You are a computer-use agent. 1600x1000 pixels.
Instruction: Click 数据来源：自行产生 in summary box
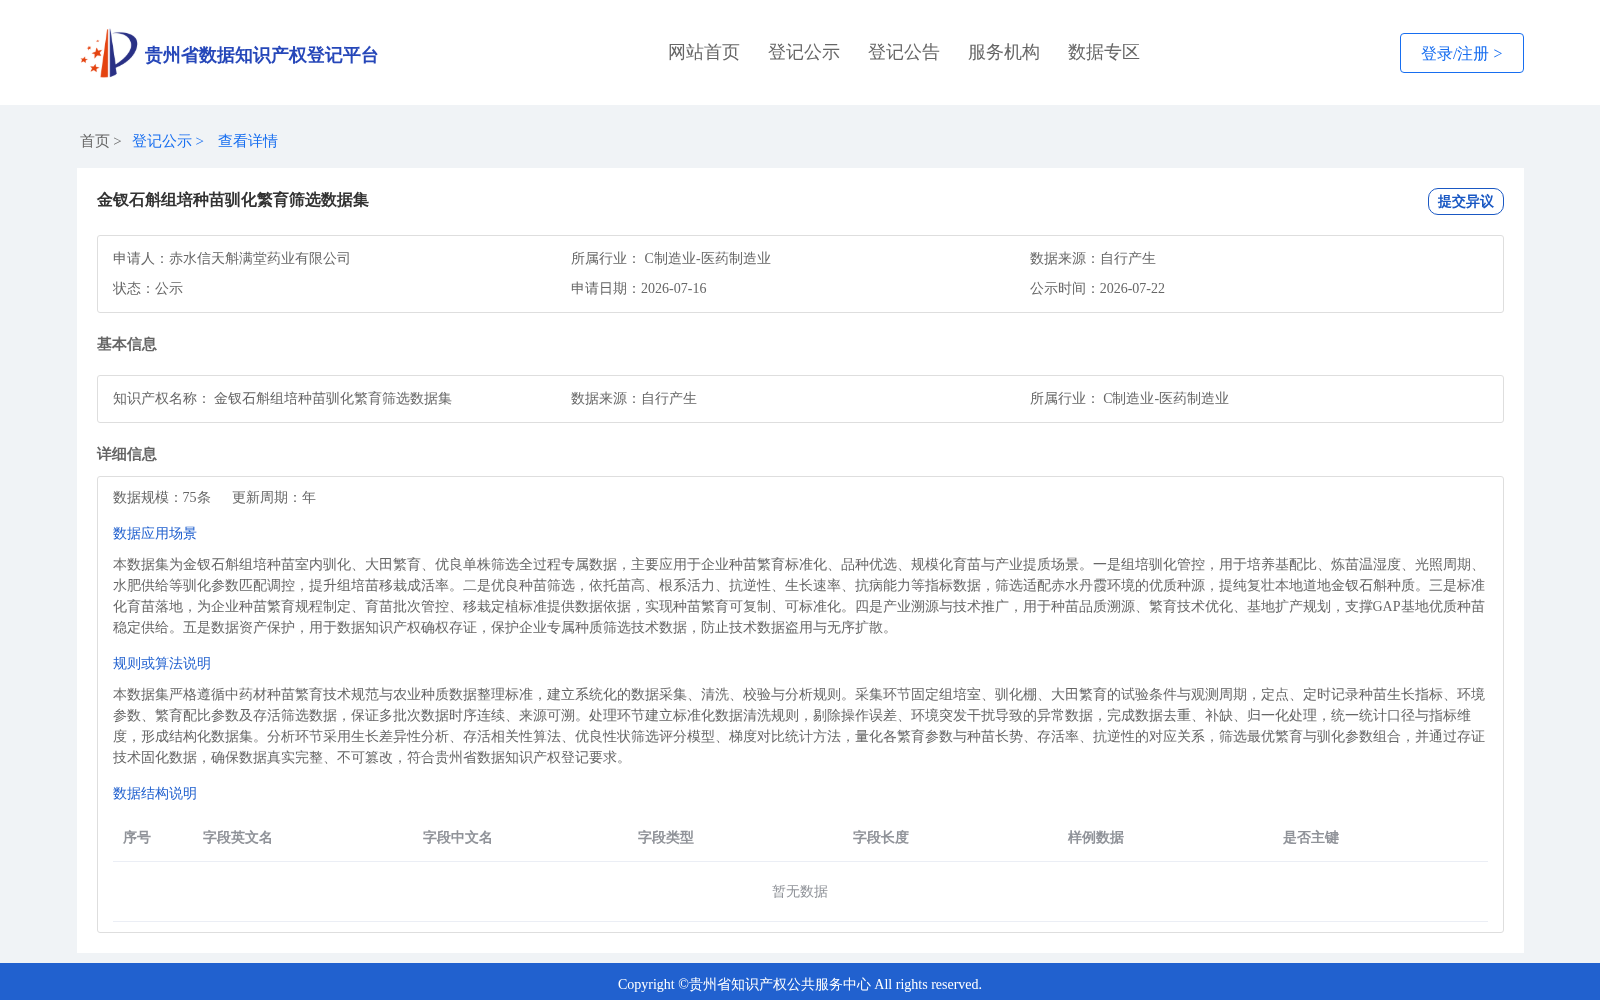point(1093,258)
